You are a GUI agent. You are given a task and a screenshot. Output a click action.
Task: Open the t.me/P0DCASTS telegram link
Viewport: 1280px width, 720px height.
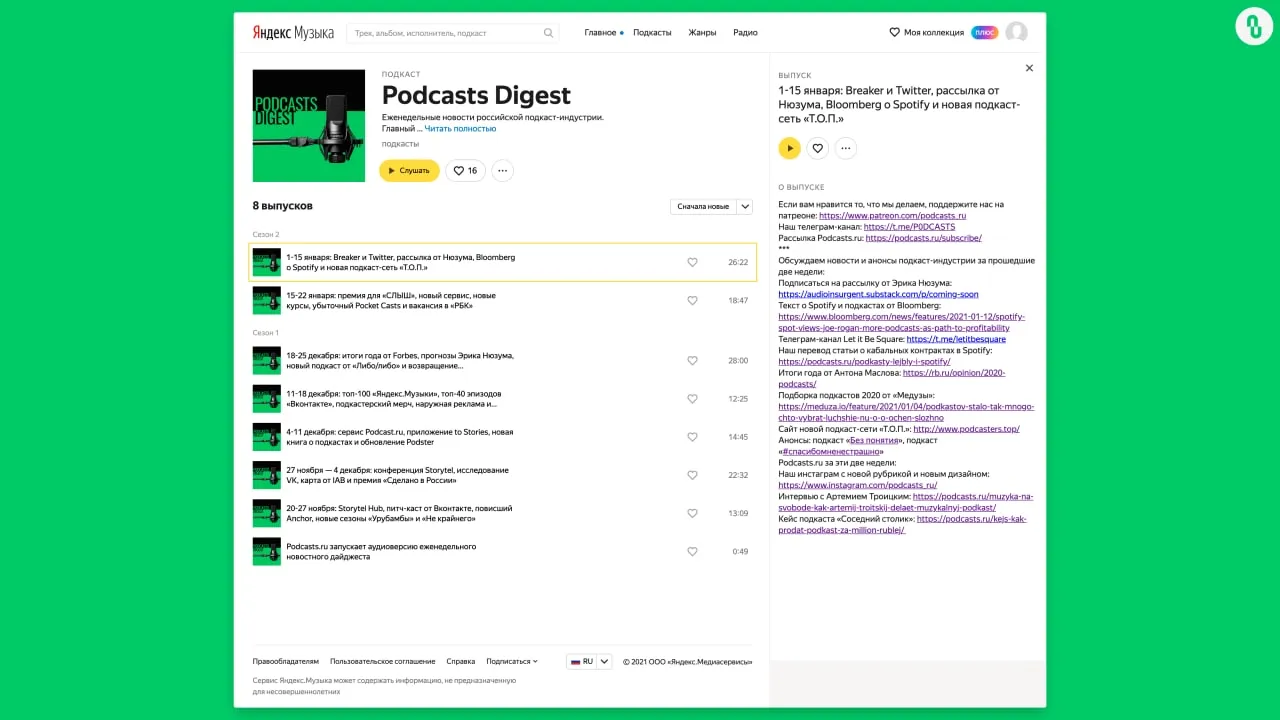tap(909, 227)
